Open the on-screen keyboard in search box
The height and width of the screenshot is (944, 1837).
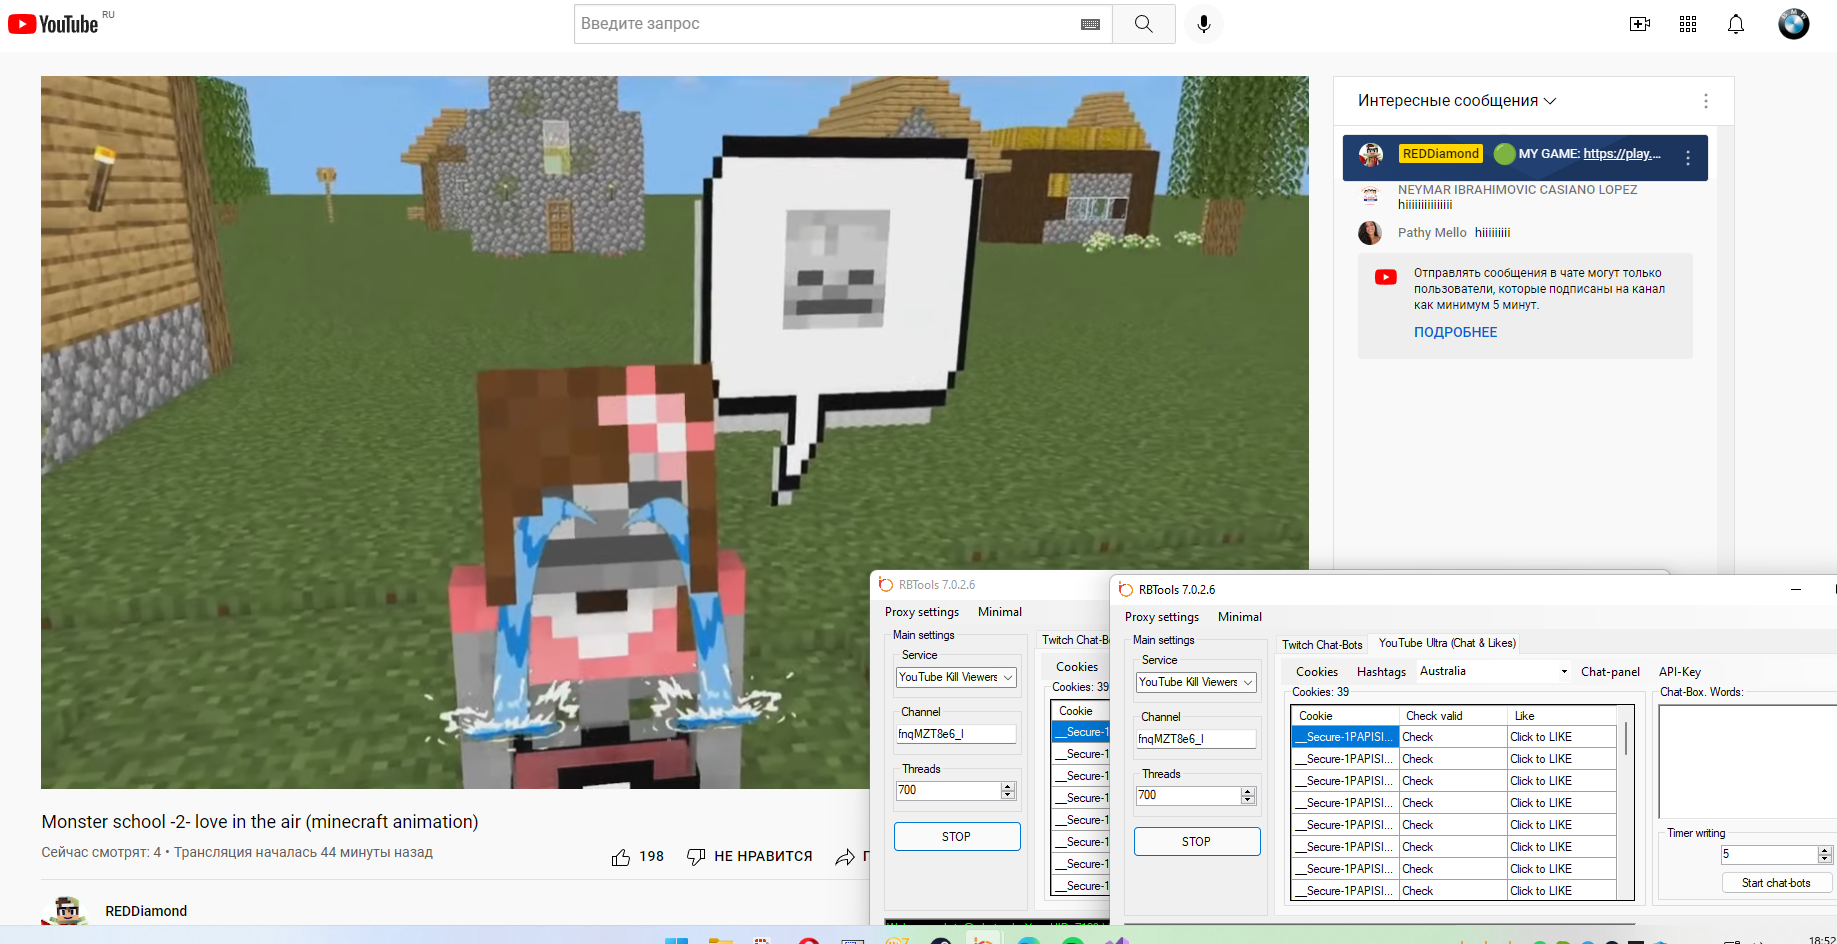pyautogui.click(x=1090, y=24)
